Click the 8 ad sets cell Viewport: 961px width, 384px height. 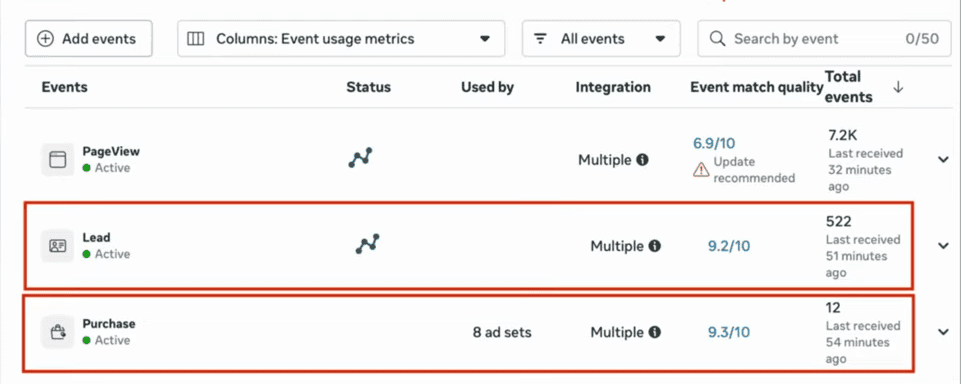[502, 333]
